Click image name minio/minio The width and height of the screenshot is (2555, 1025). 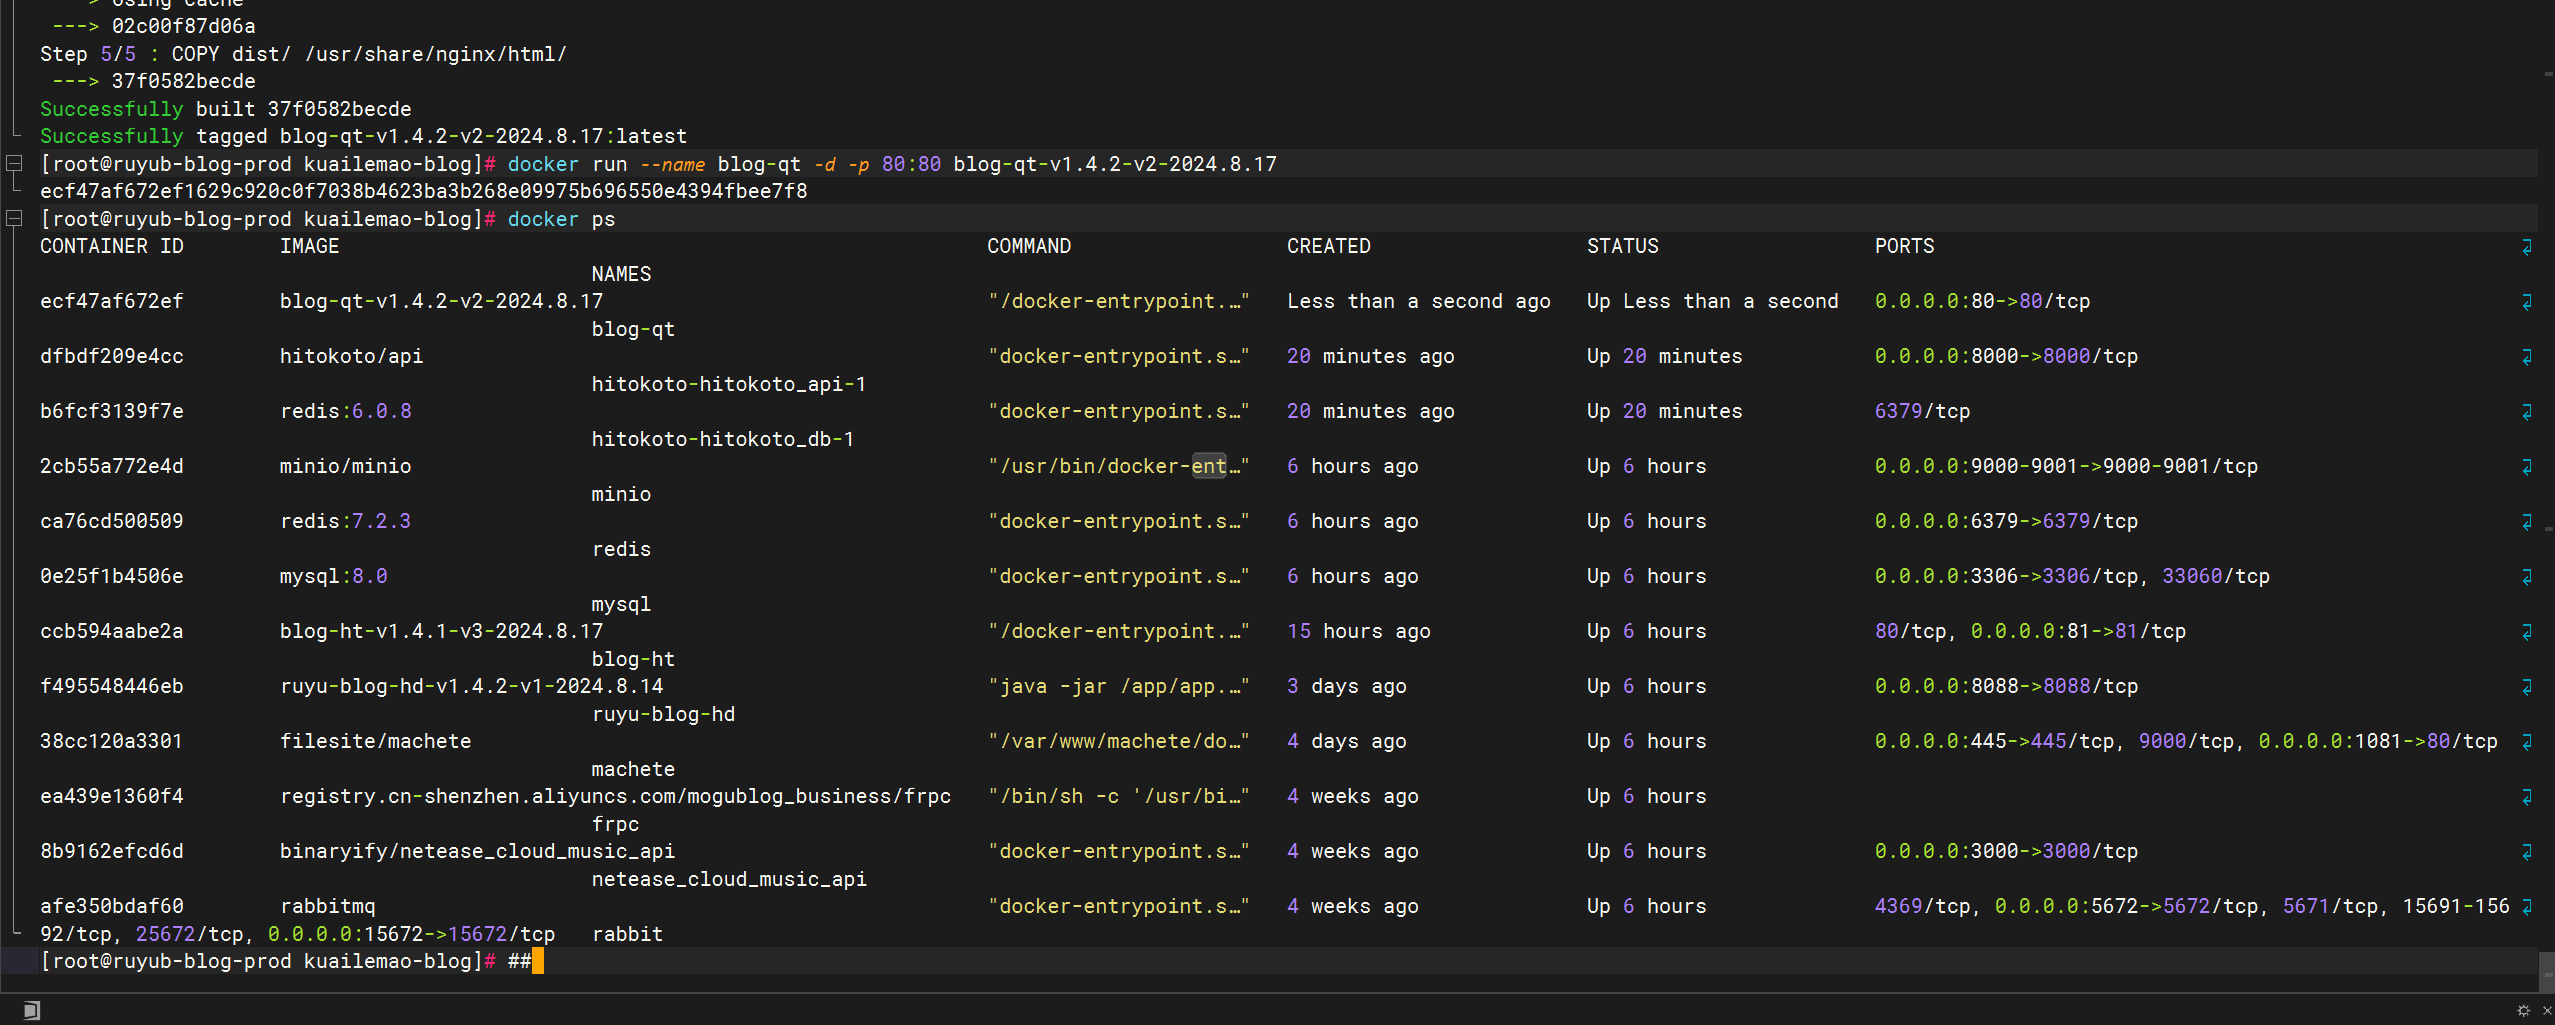[345, 466]
